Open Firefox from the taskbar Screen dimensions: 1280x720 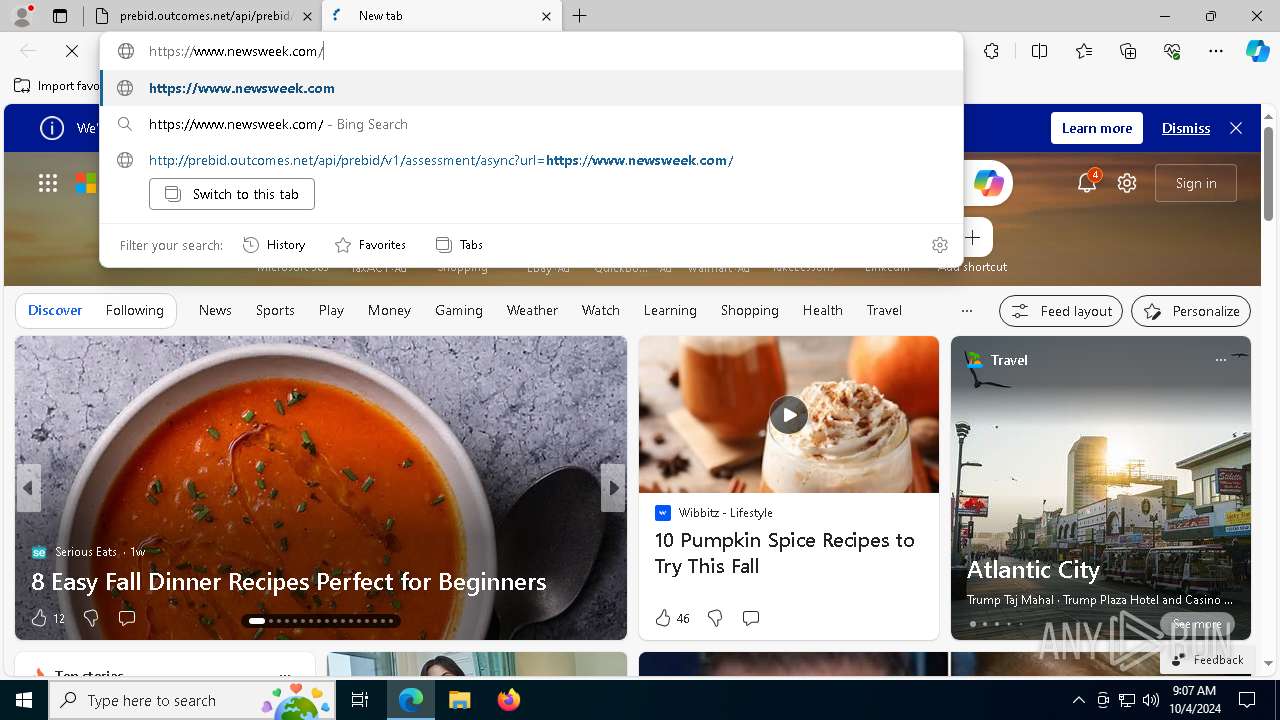coord(509,700)
